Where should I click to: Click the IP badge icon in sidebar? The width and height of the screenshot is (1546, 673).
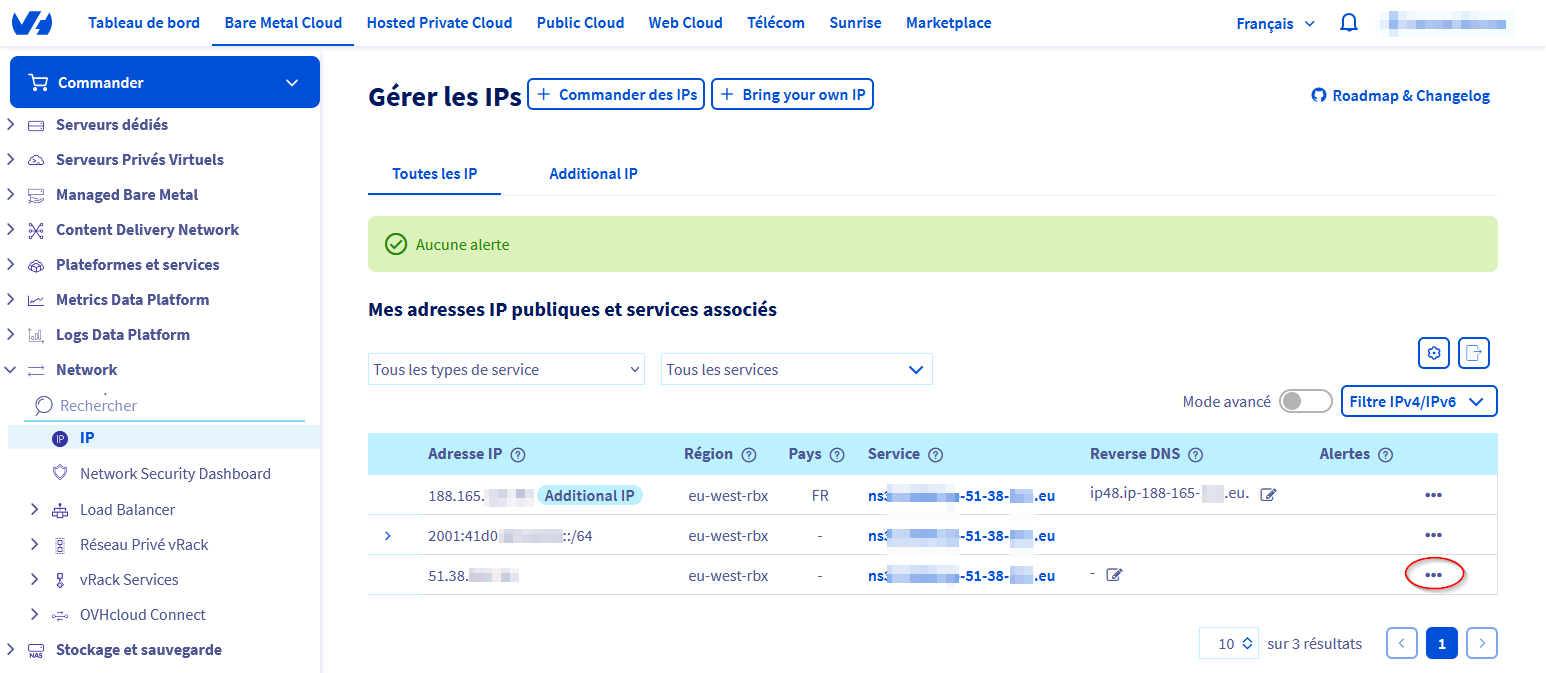[60, 438]
